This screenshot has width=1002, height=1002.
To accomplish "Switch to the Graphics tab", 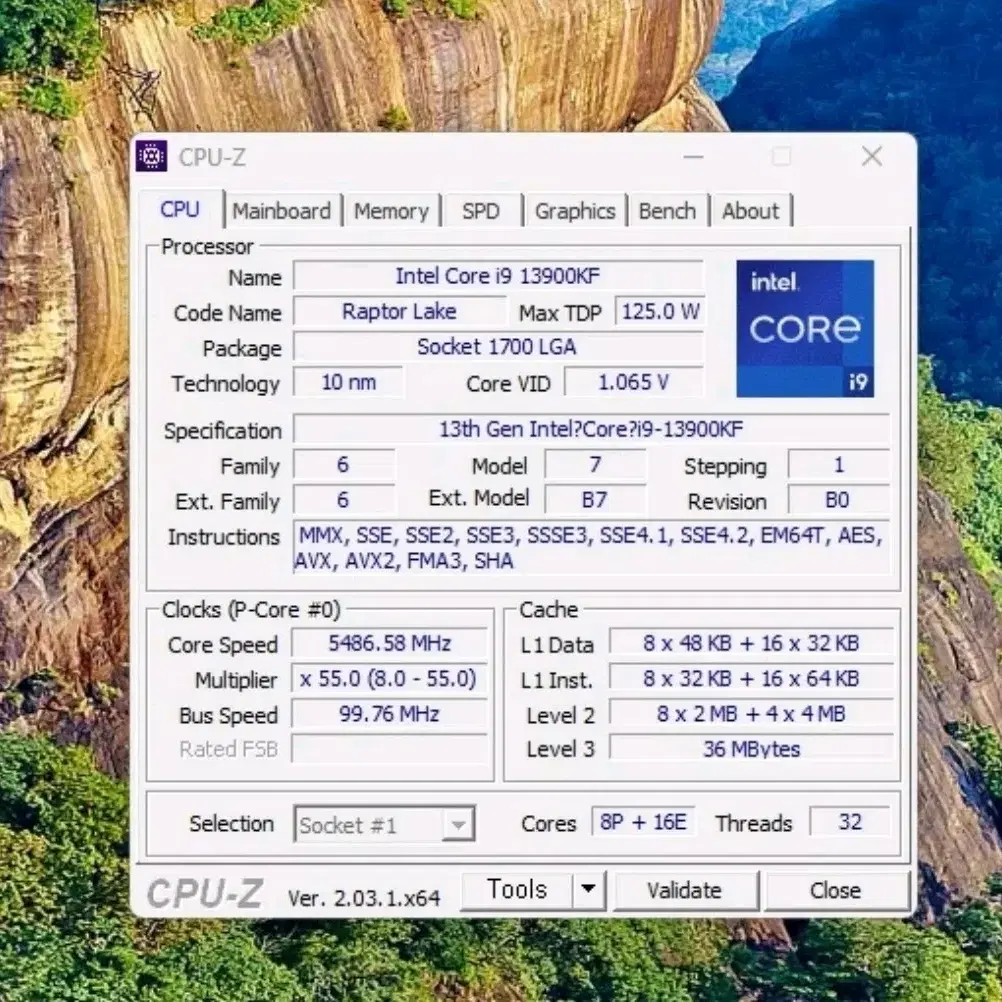I will click(x=575, y=210).
